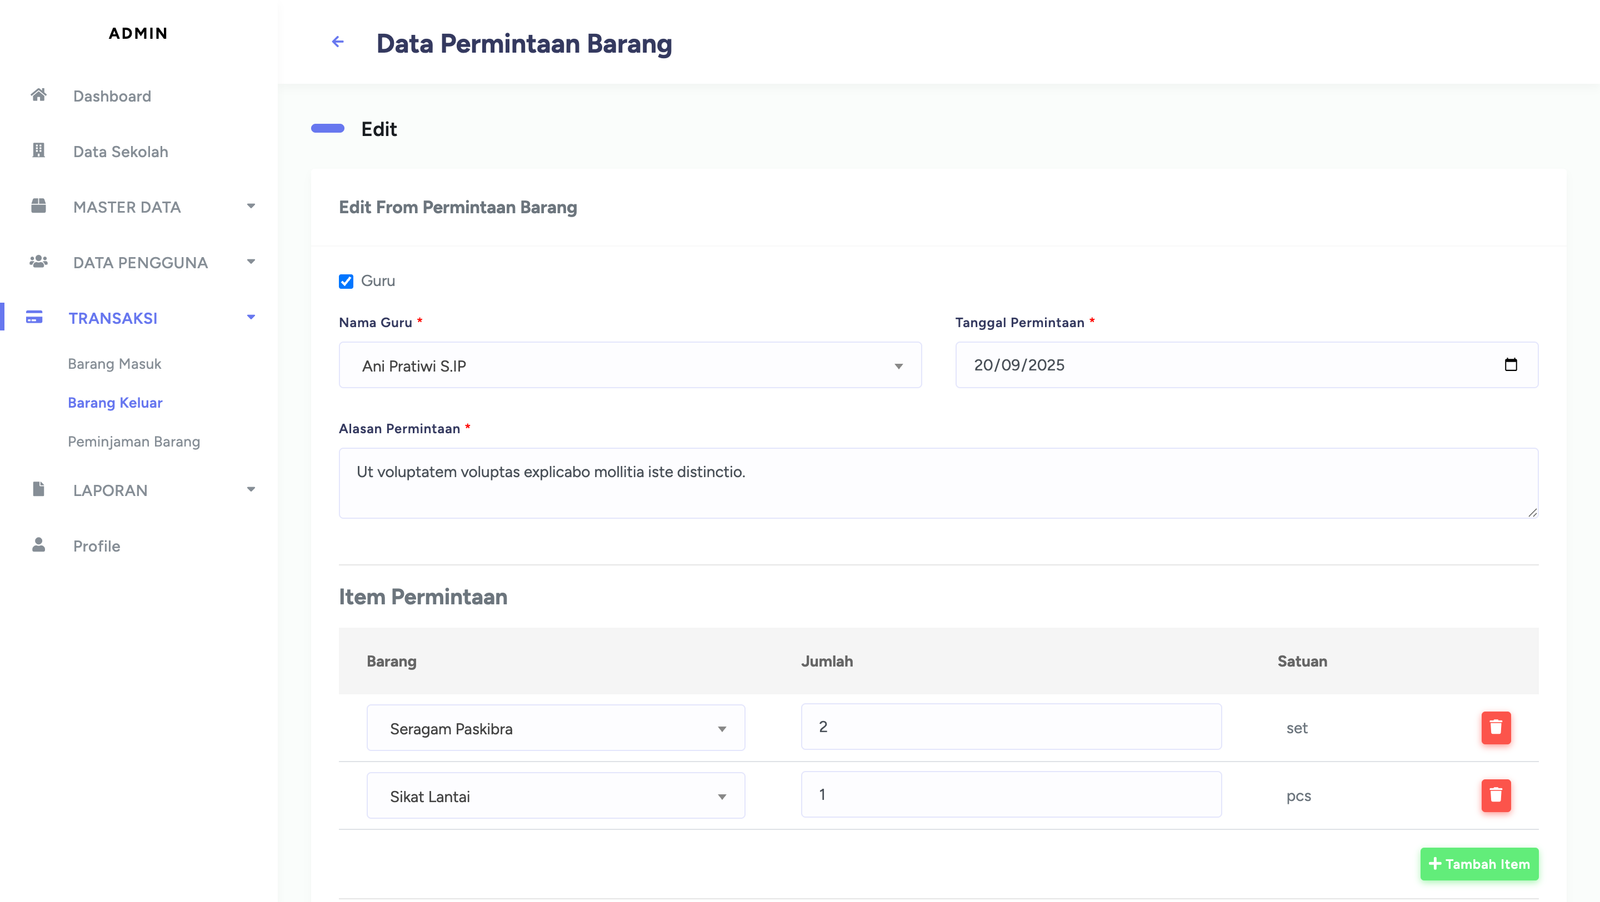Click the Data Pengguna users icon
The width and height of the screenshot is (1600, 902).
click(39, 262)
